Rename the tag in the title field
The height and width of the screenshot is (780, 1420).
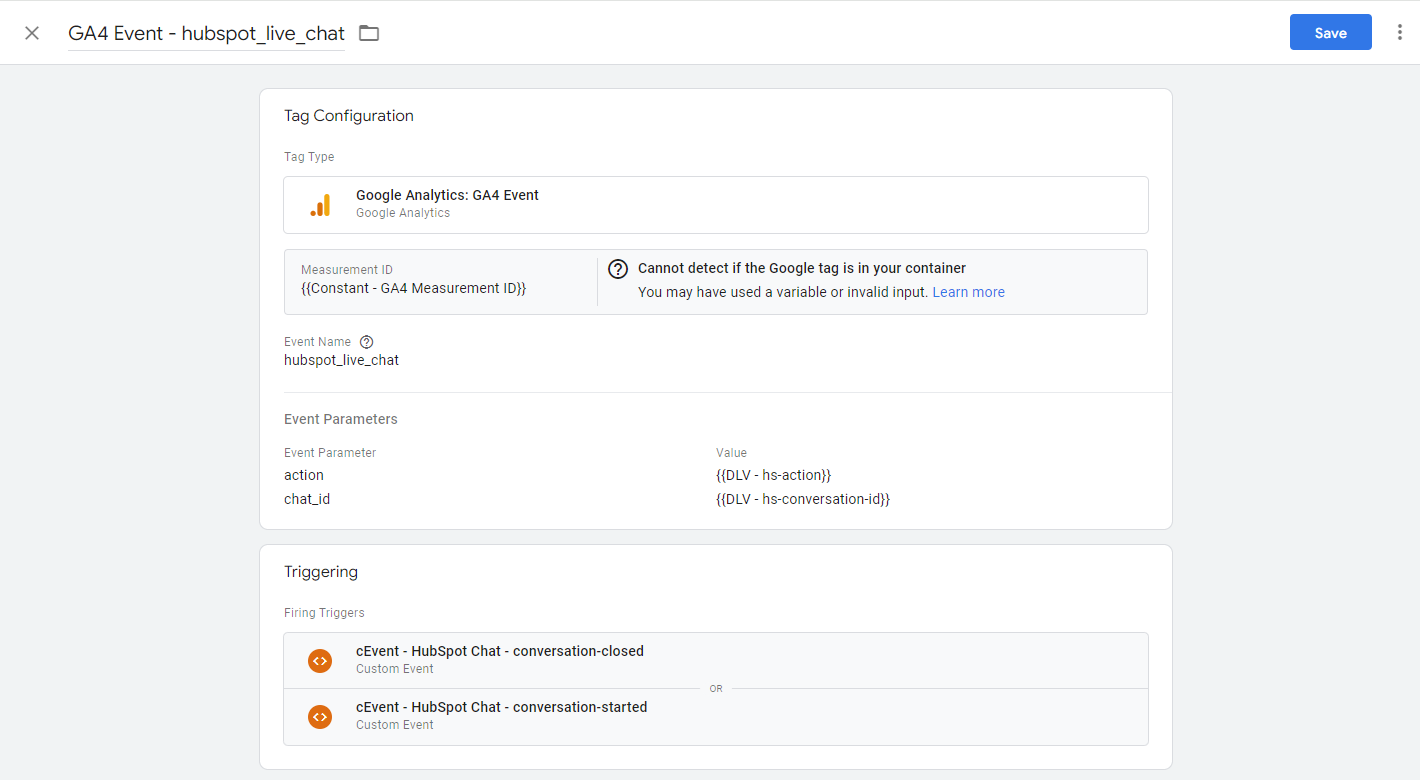[x=205, y=33]
